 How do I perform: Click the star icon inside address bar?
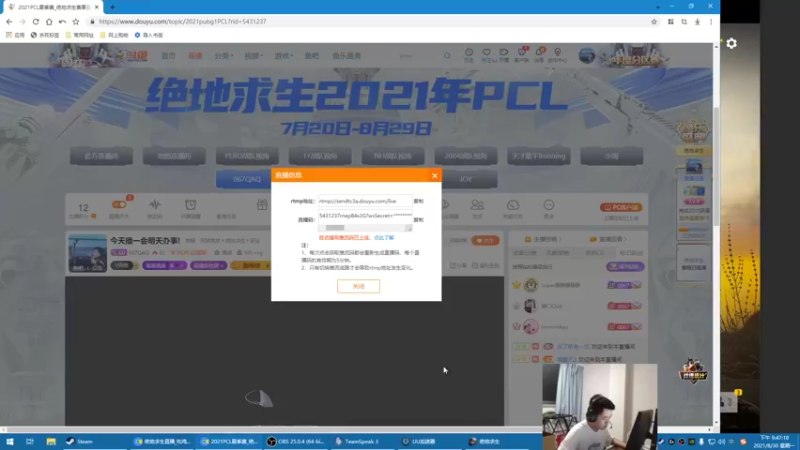654,21
